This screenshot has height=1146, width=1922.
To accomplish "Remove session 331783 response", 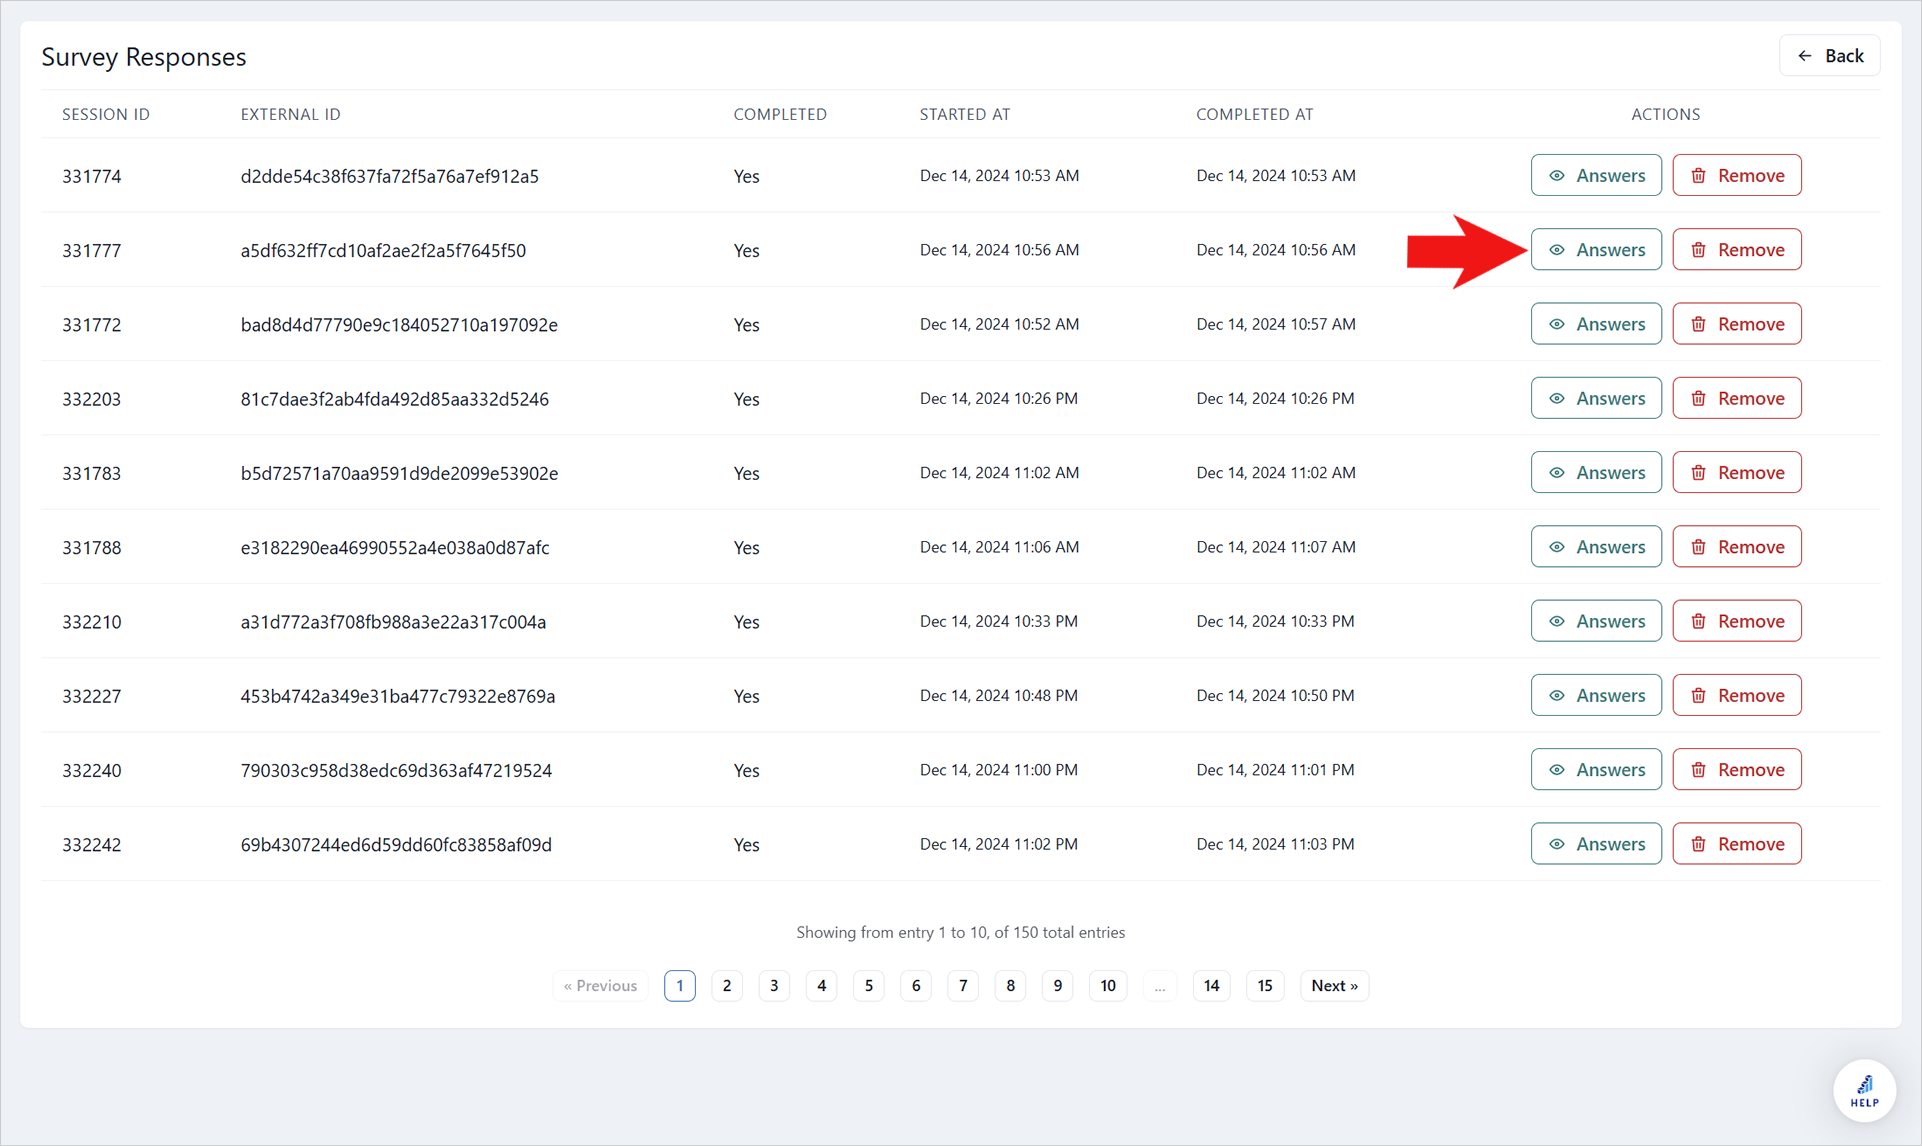I will point(1737,472).
